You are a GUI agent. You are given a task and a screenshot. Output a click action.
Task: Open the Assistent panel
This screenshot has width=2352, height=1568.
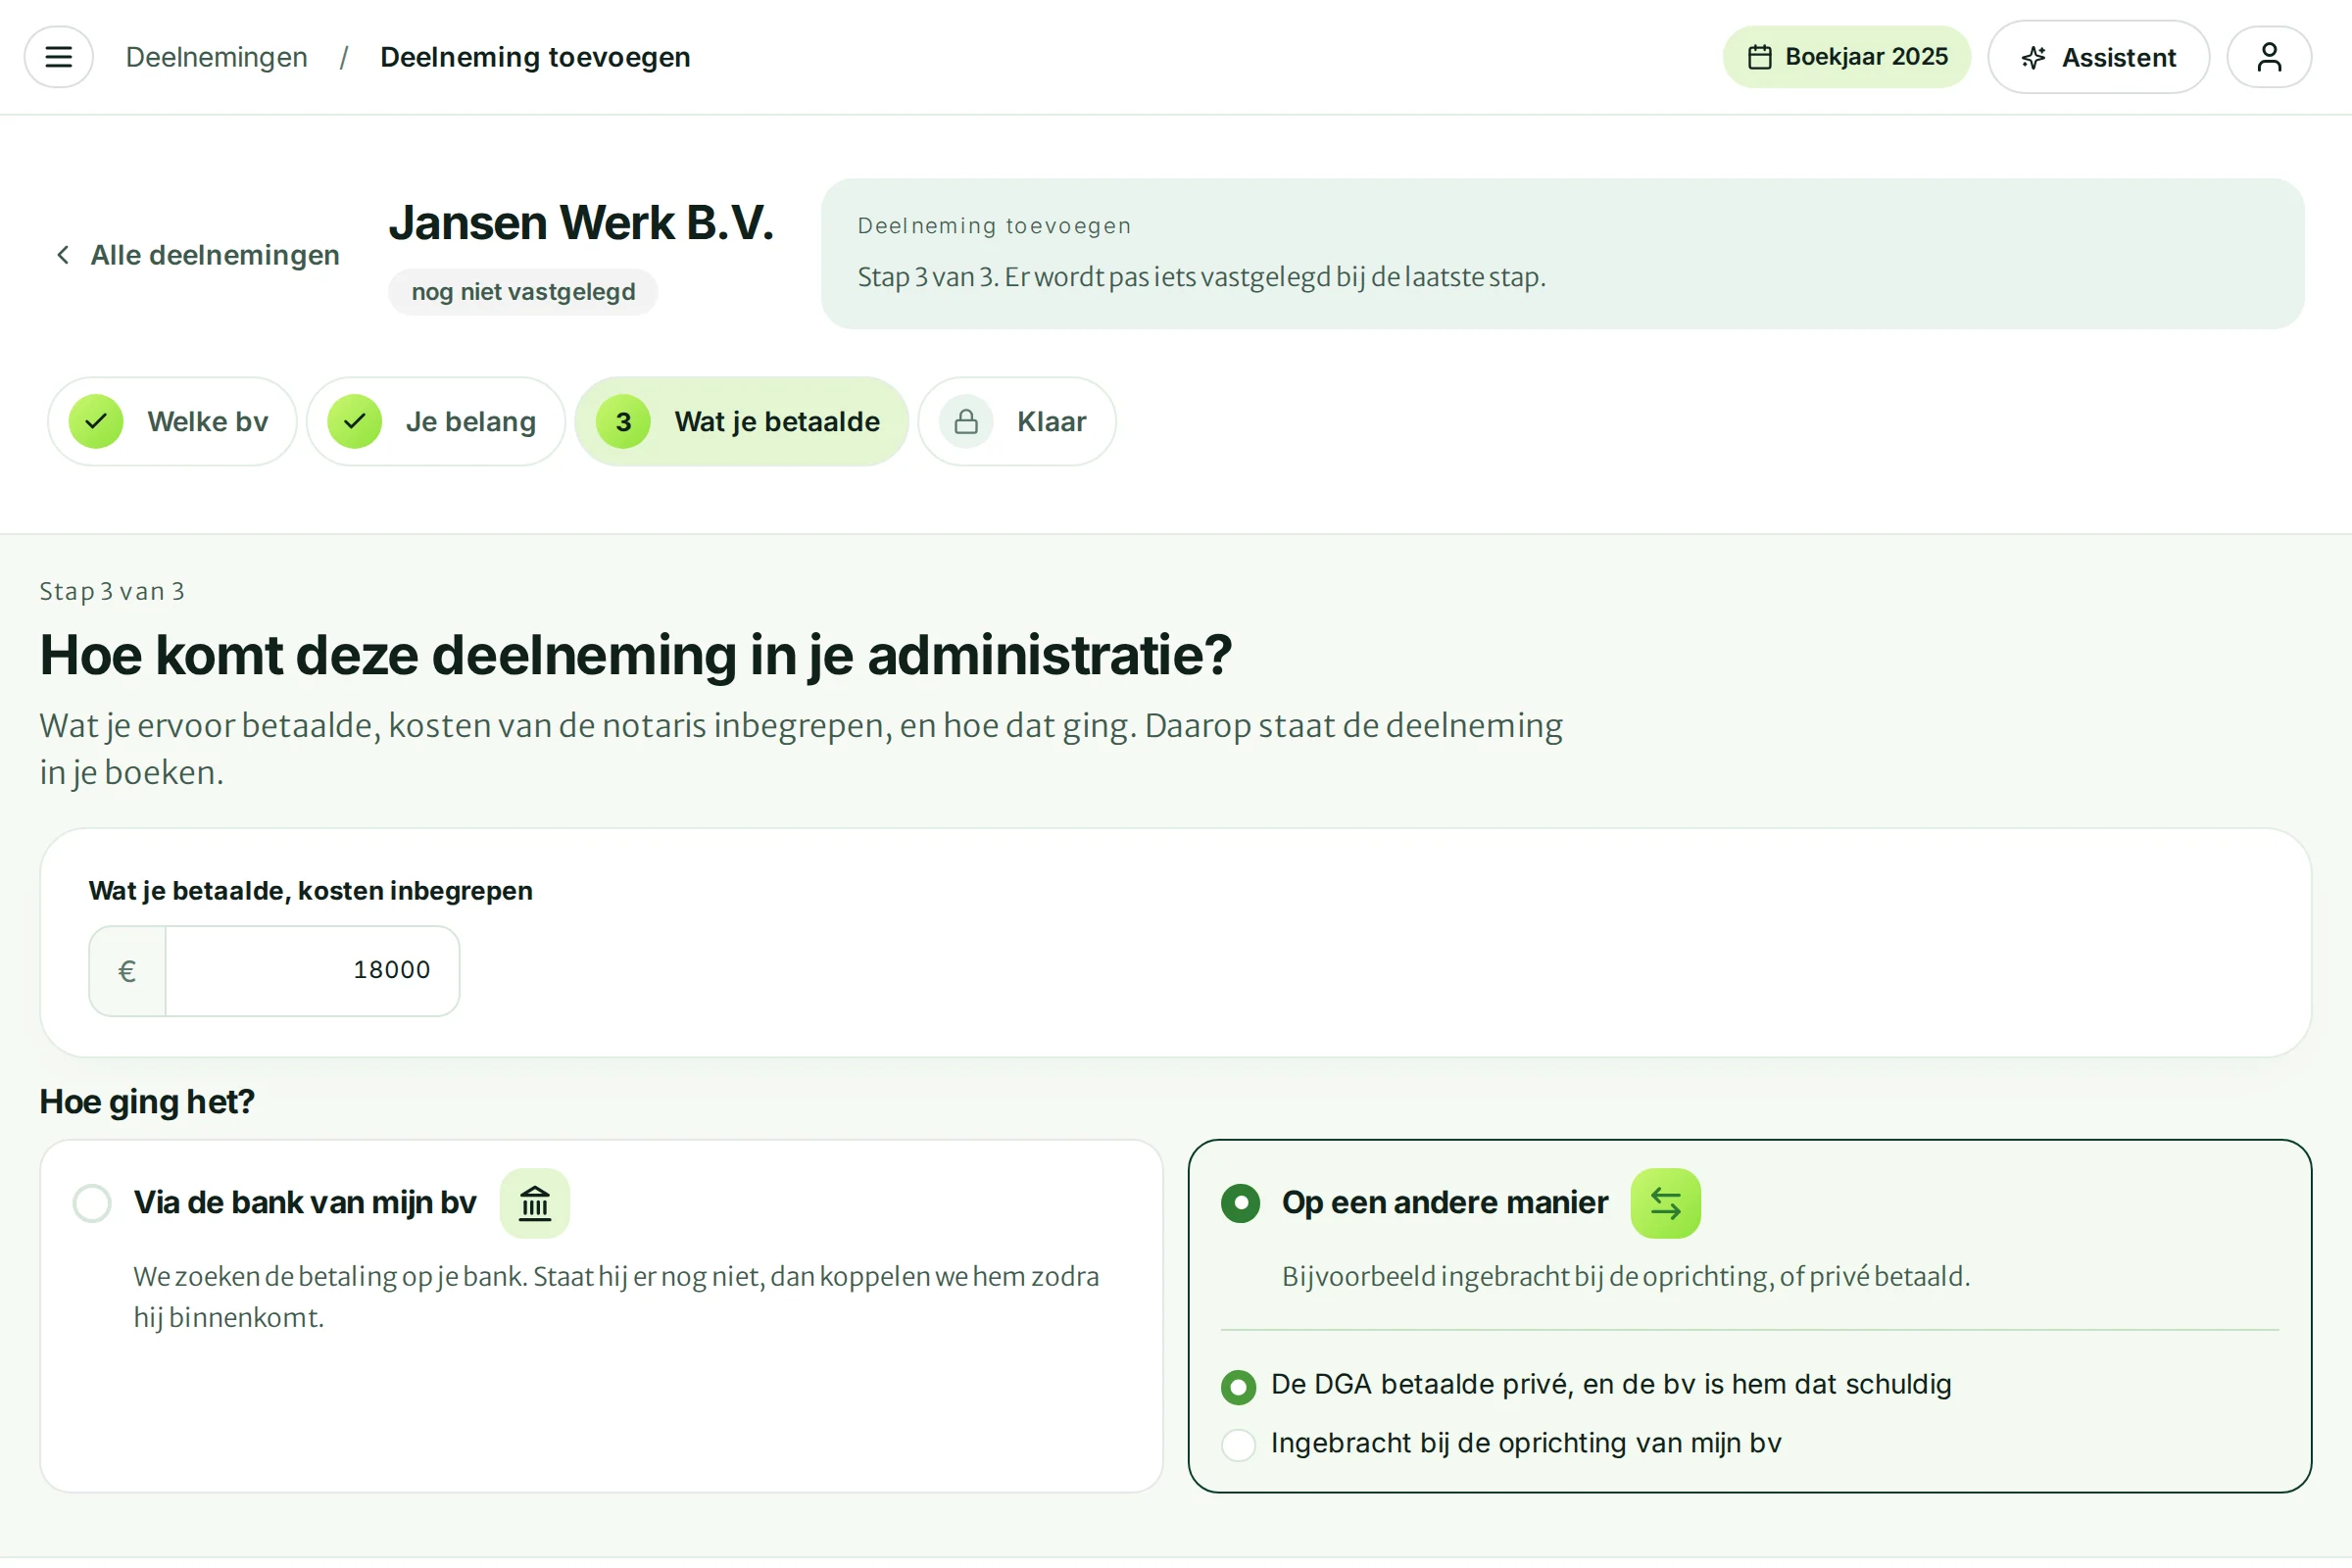(x=2098, y=57)
